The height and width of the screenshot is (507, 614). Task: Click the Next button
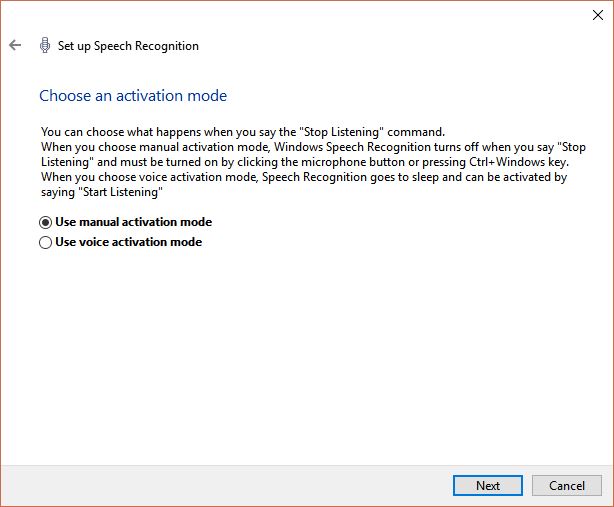(x=488, y=485)
